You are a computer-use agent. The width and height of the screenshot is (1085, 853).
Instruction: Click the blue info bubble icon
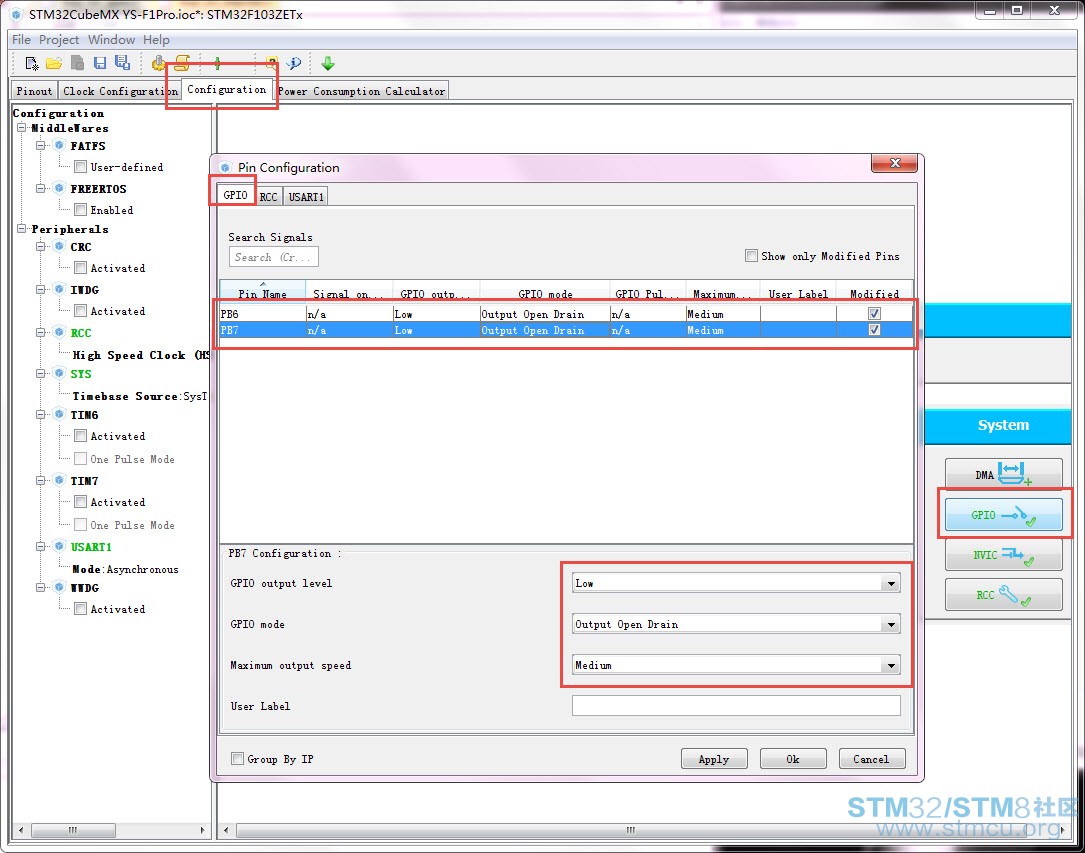coord(294,64)
